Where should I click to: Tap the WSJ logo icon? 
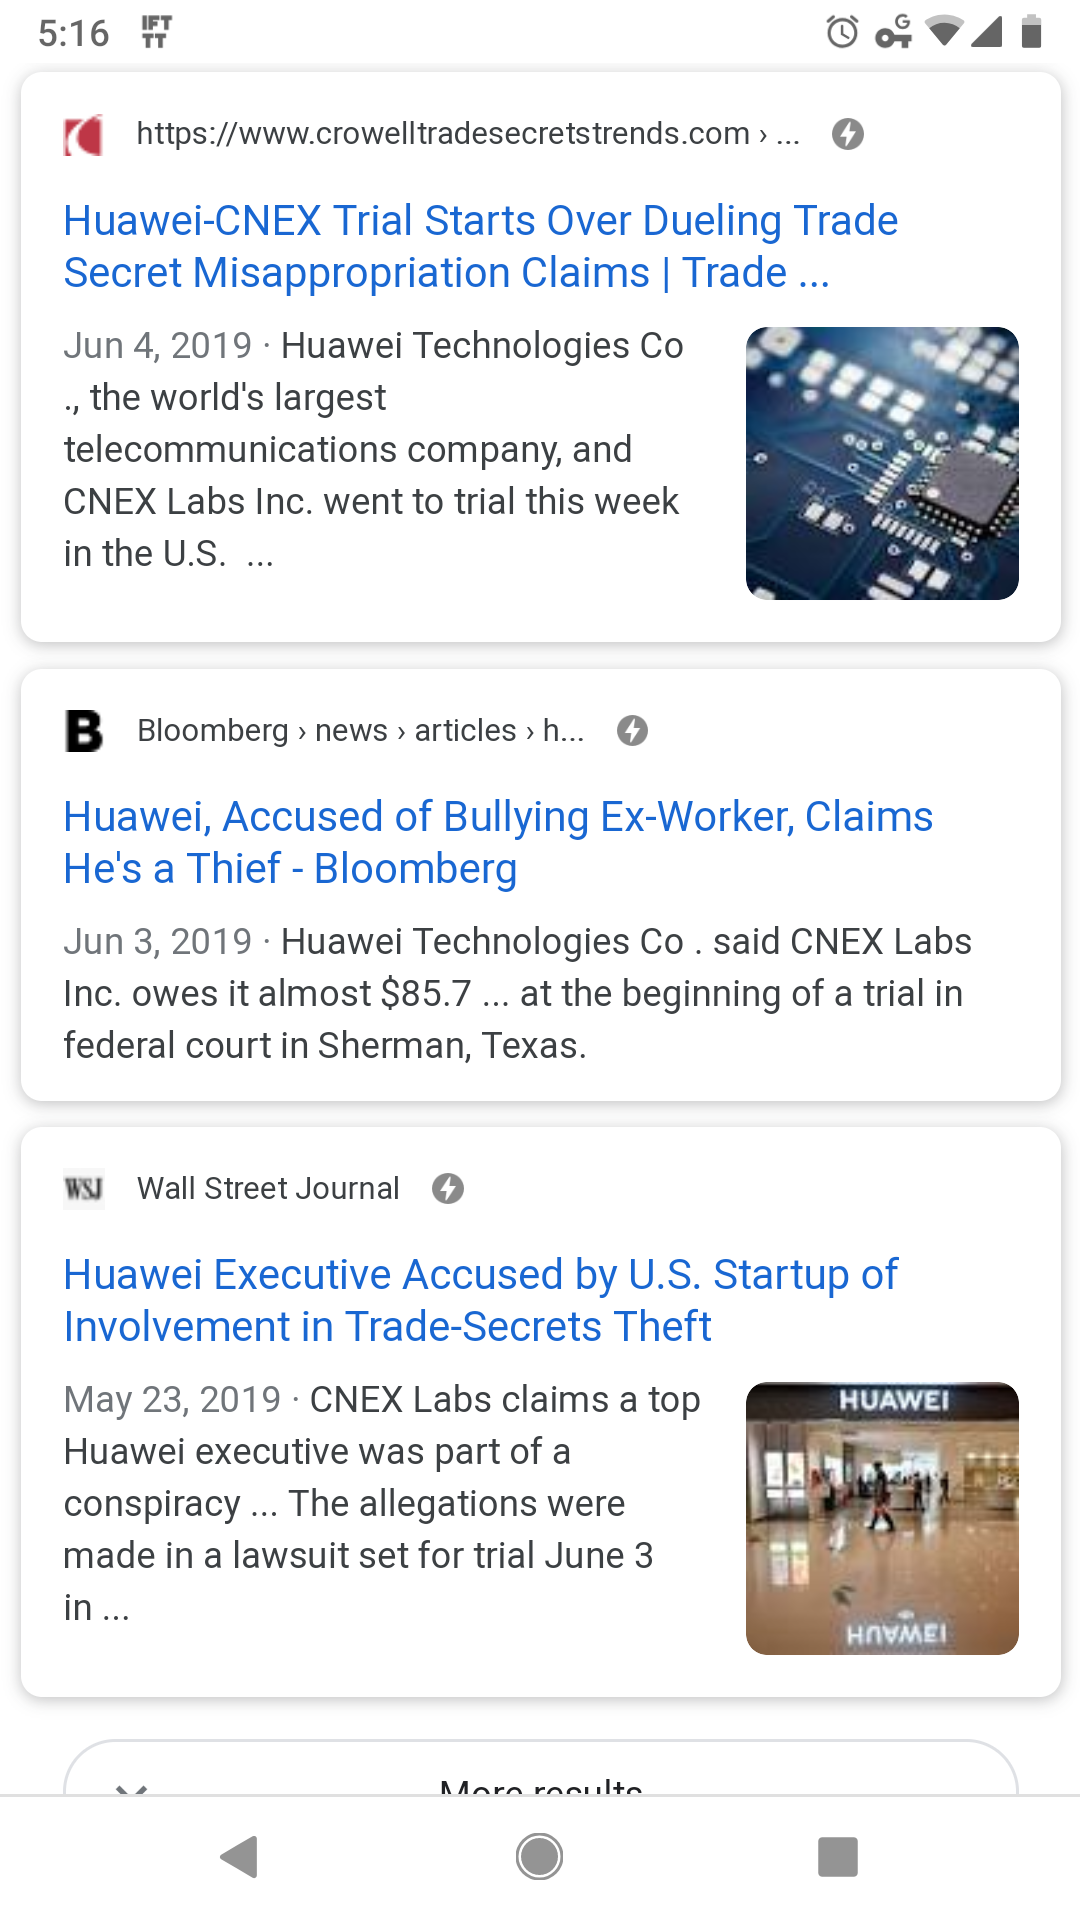[x=84, y=1189]
